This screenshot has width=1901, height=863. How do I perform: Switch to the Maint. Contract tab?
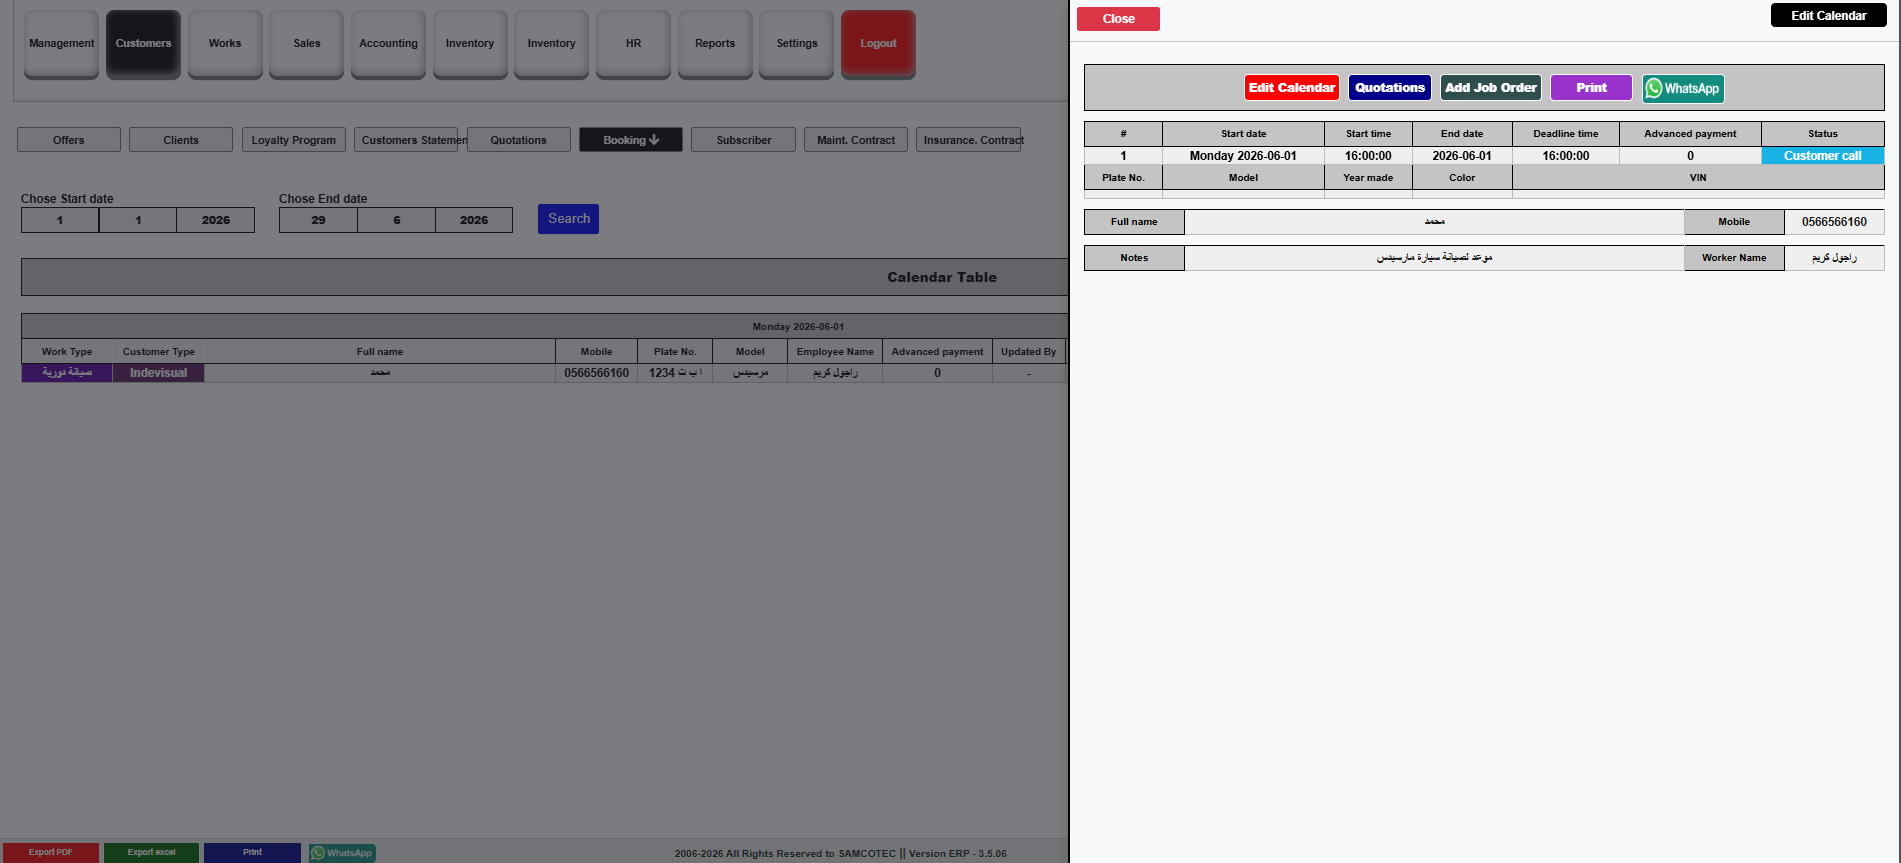click(x=856, y=140)
